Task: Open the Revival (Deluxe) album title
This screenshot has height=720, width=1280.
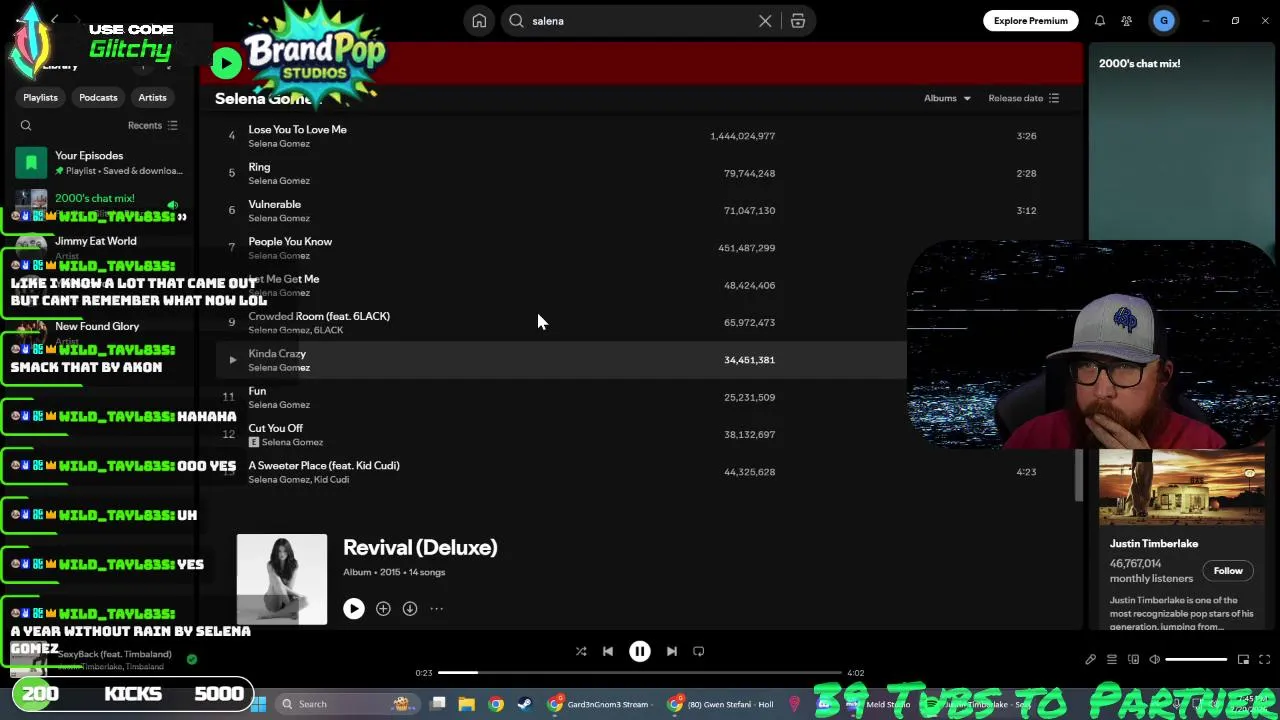Action: [420, 548]
